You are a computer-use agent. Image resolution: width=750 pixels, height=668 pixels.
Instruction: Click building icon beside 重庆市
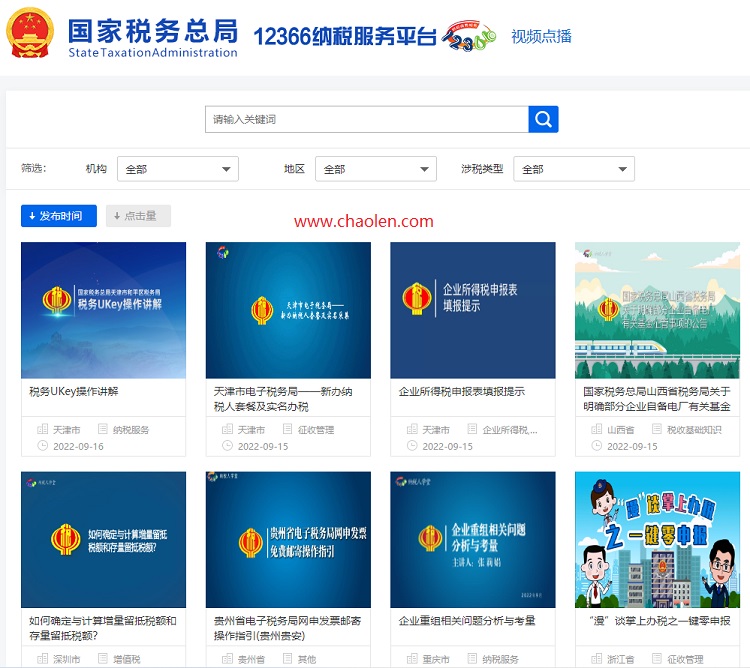(x=412, y=658)
